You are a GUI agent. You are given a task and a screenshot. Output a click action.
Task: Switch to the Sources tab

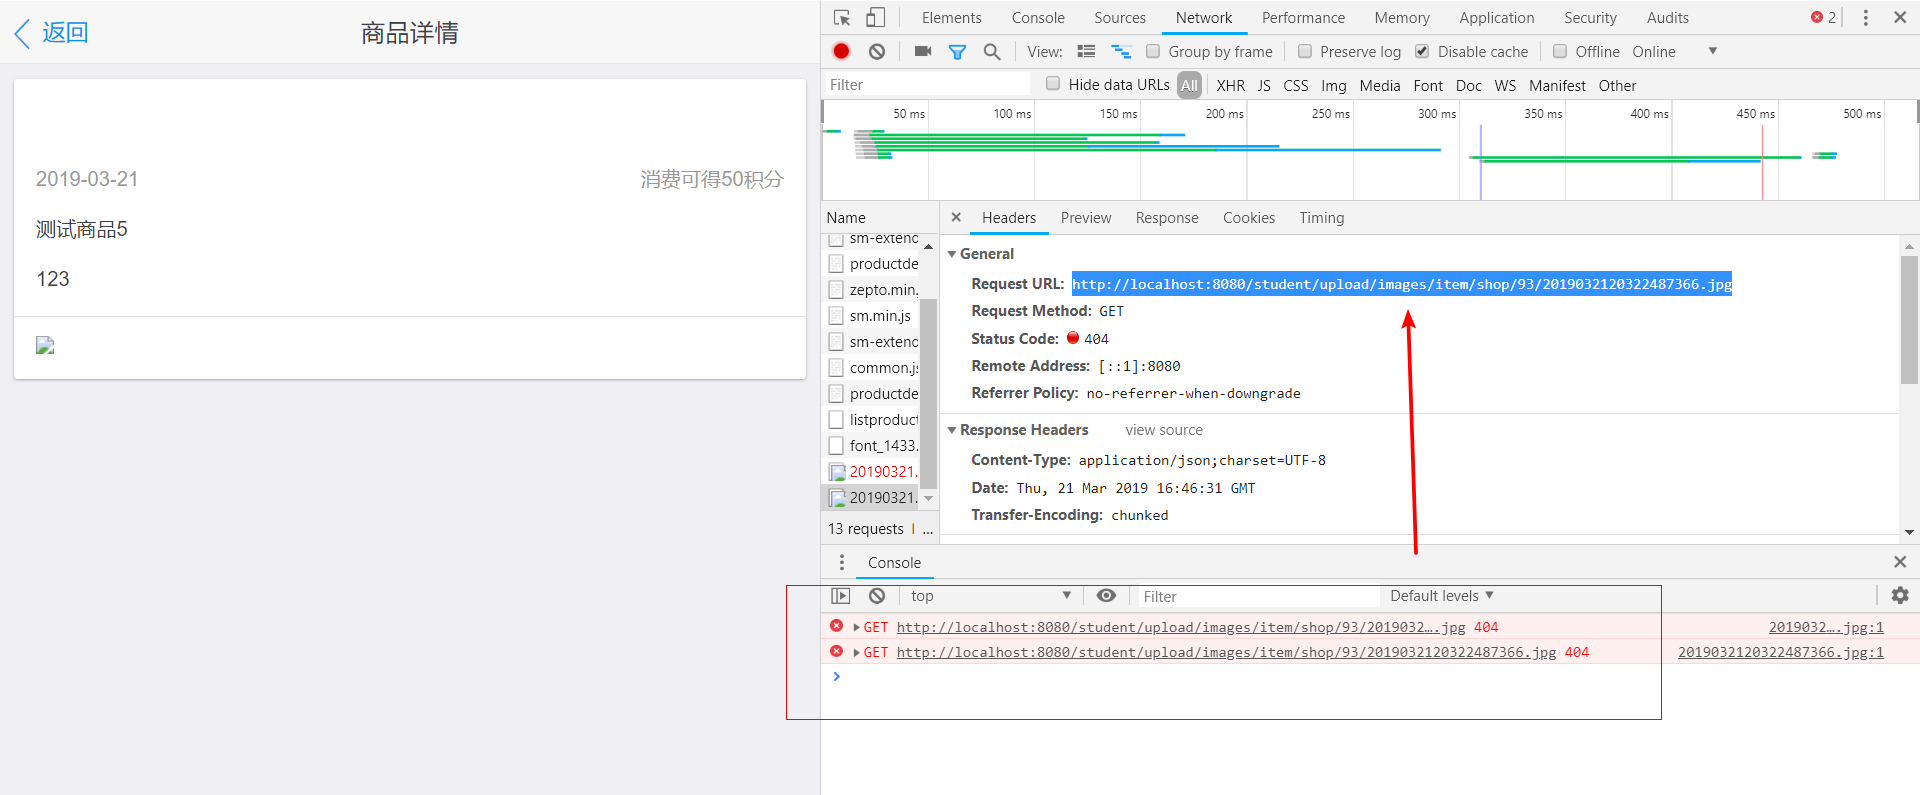[x=1120, y=18]
